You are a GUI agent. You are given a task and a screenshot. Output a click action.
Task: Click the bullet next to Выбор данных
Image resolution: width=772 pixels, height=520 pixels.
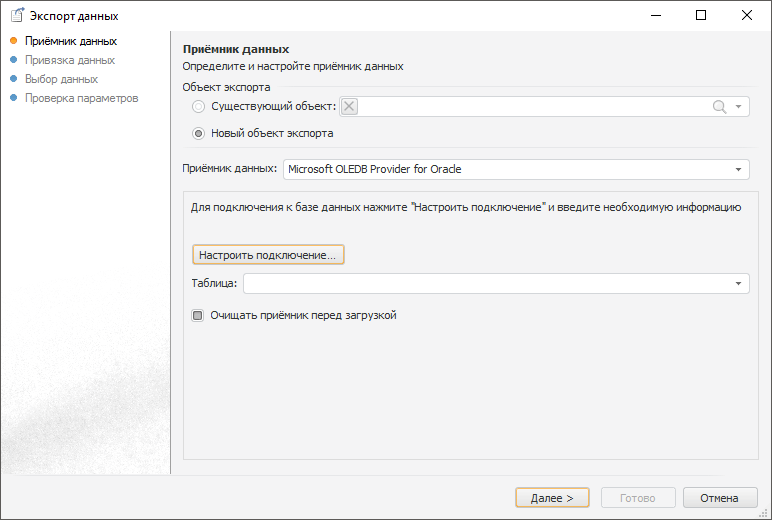click(x=13, y=79)
